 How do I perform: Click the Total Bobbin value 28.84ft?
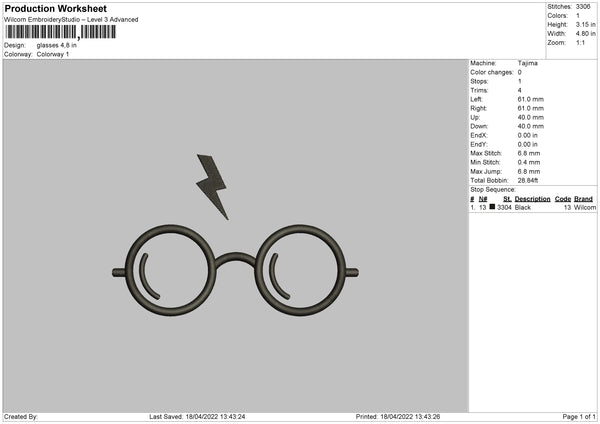click(x=528, y=181)
